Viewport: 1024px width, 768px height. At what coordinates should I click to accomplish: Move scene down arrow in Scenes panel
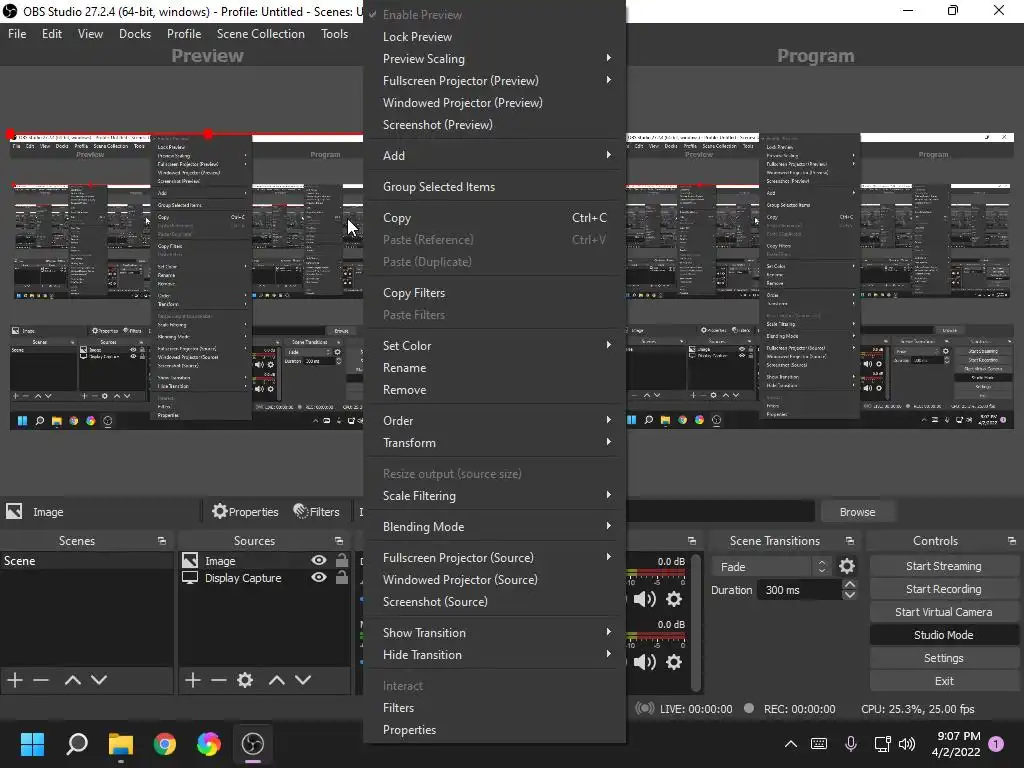click(x=99, y=680)
